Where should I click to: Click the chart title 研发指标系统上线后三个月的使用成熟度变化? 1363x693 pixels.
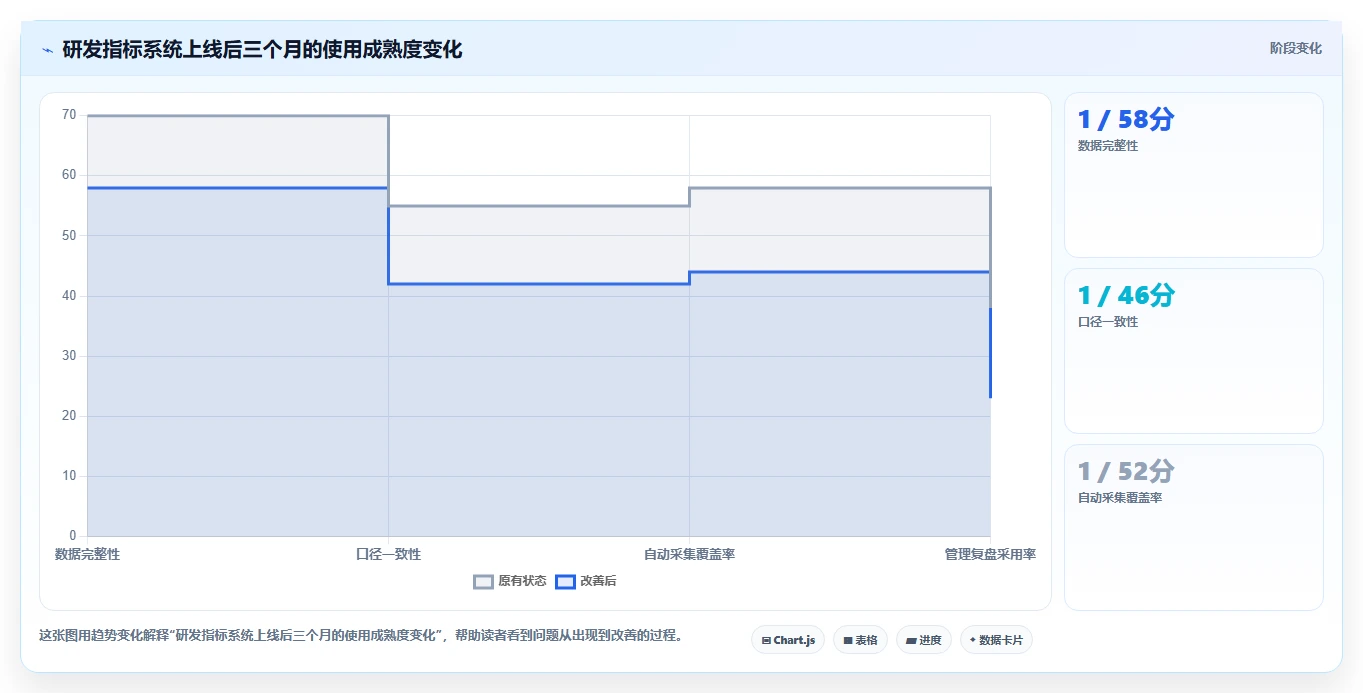pos(262,49)
